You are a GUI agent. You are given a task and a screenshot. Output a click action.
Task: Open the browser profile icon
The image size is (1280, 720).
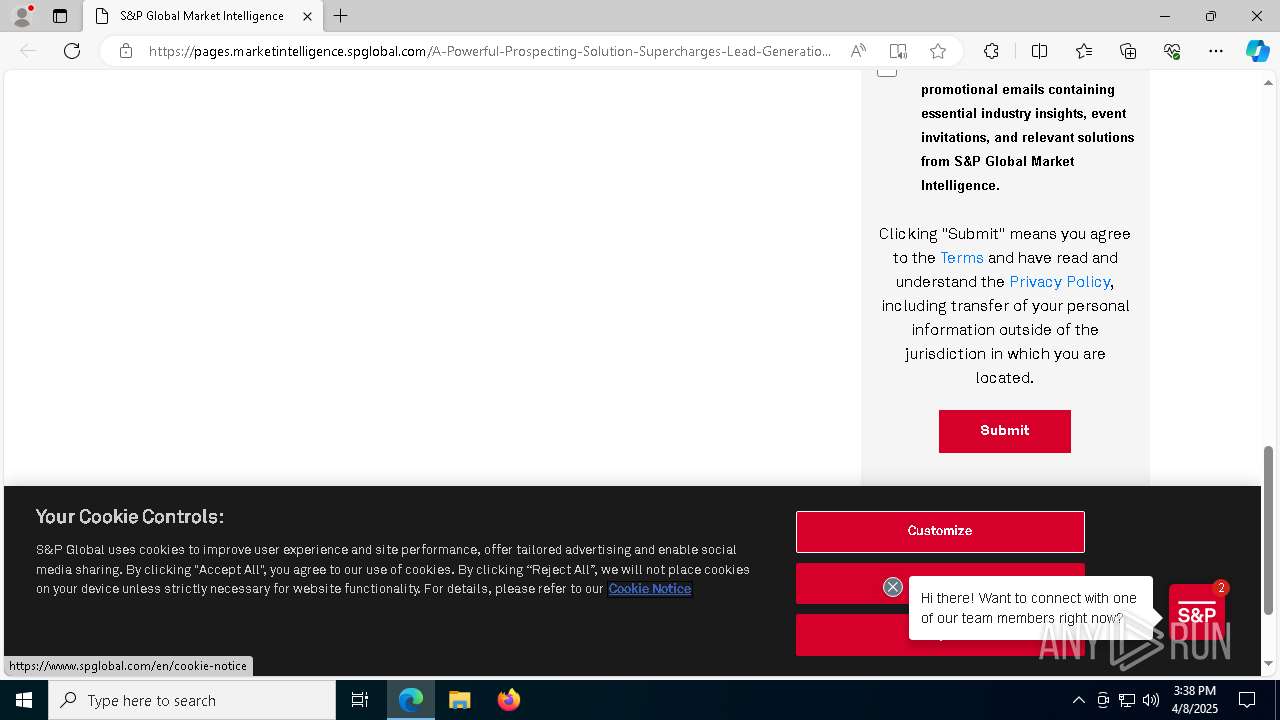pyautogui.click(x=22, y=16)
